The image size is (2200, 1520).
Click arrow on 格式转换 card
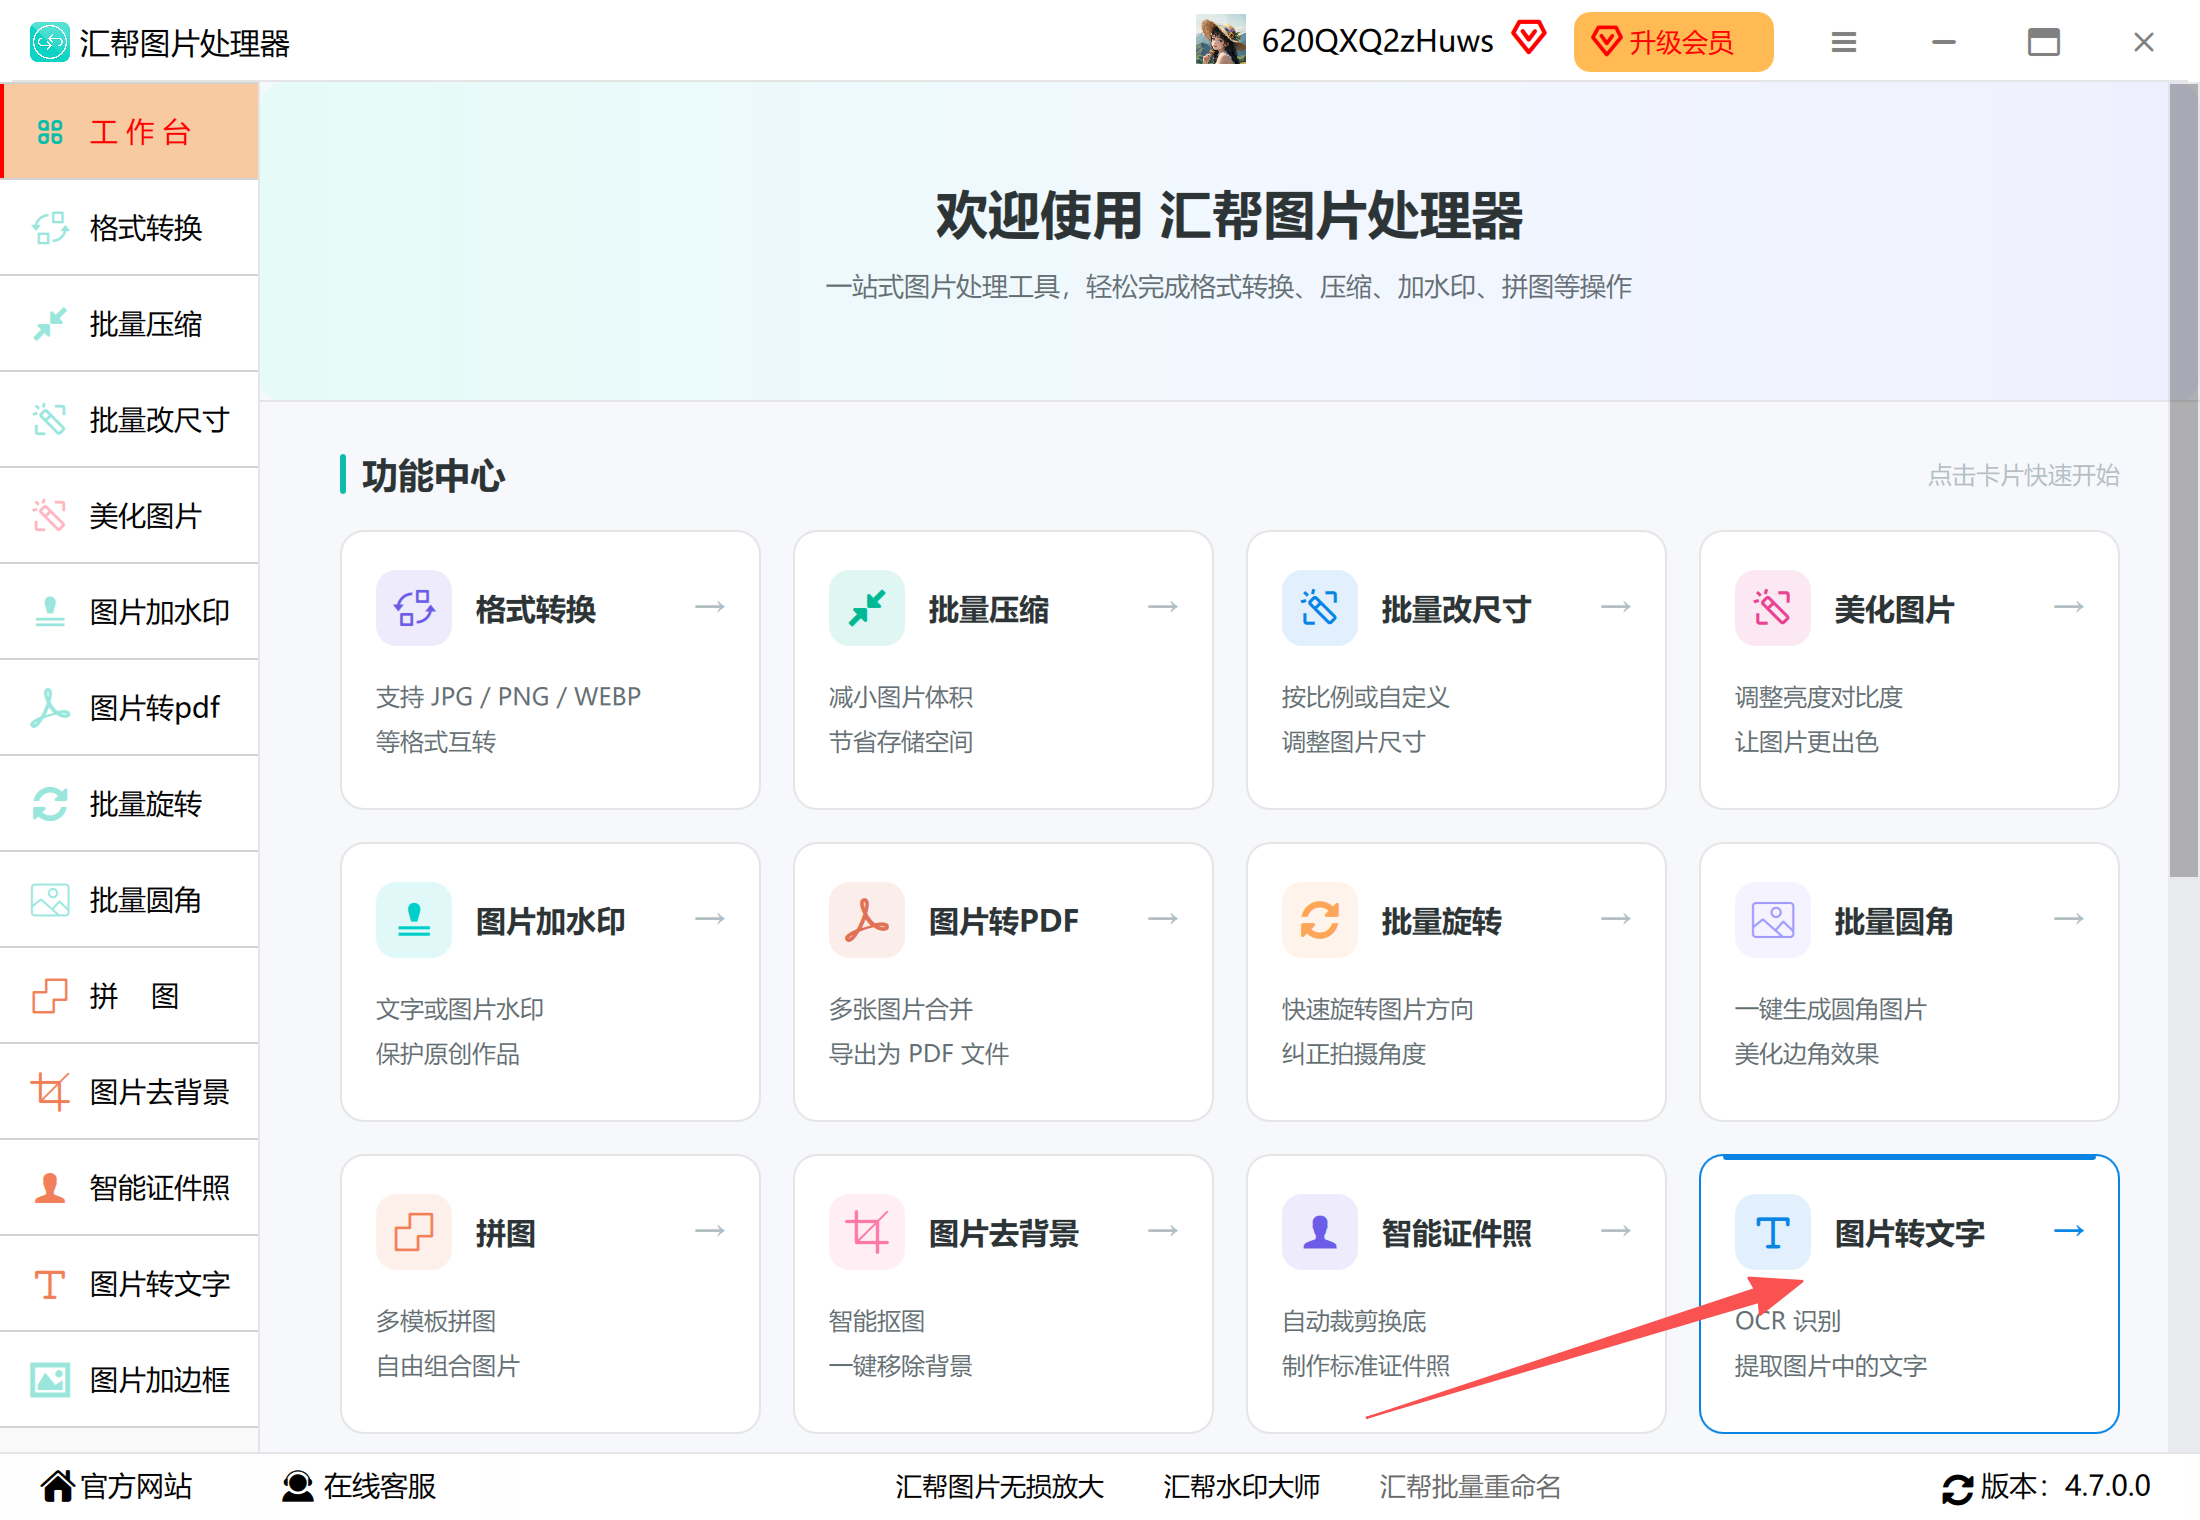(710, 607)
